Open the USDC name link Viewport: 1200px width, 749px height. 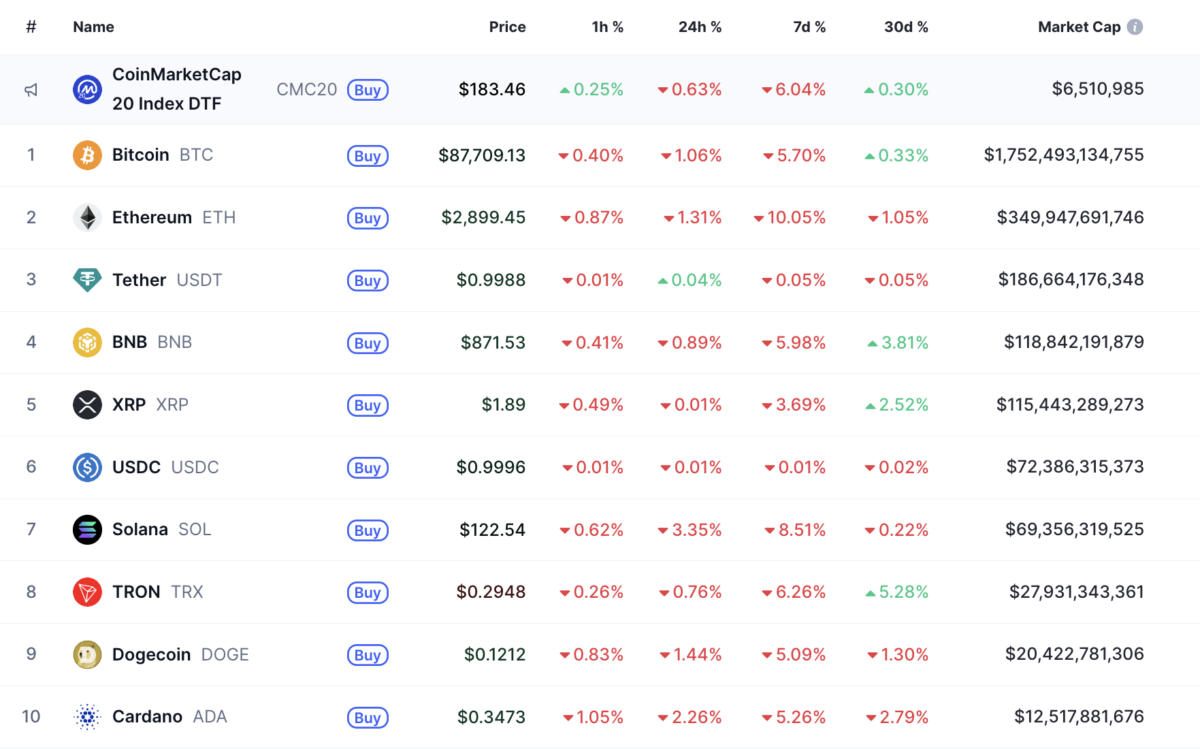pos(136,467)
